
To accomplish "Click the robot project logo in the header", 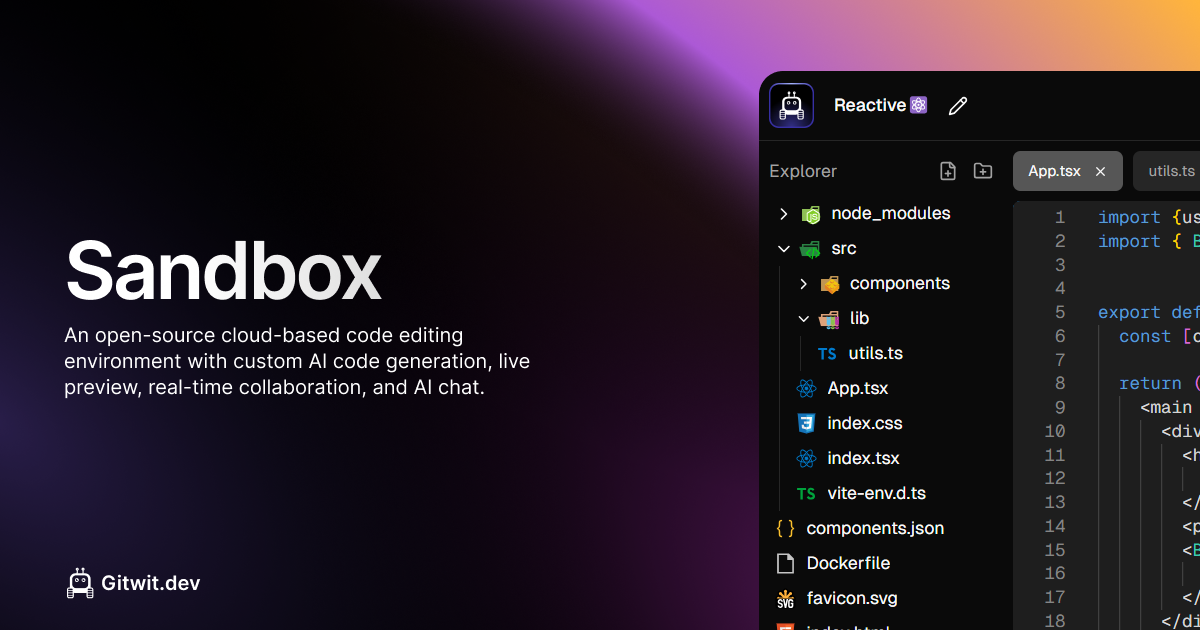I will pyautogui.click(x=791, y=105).
